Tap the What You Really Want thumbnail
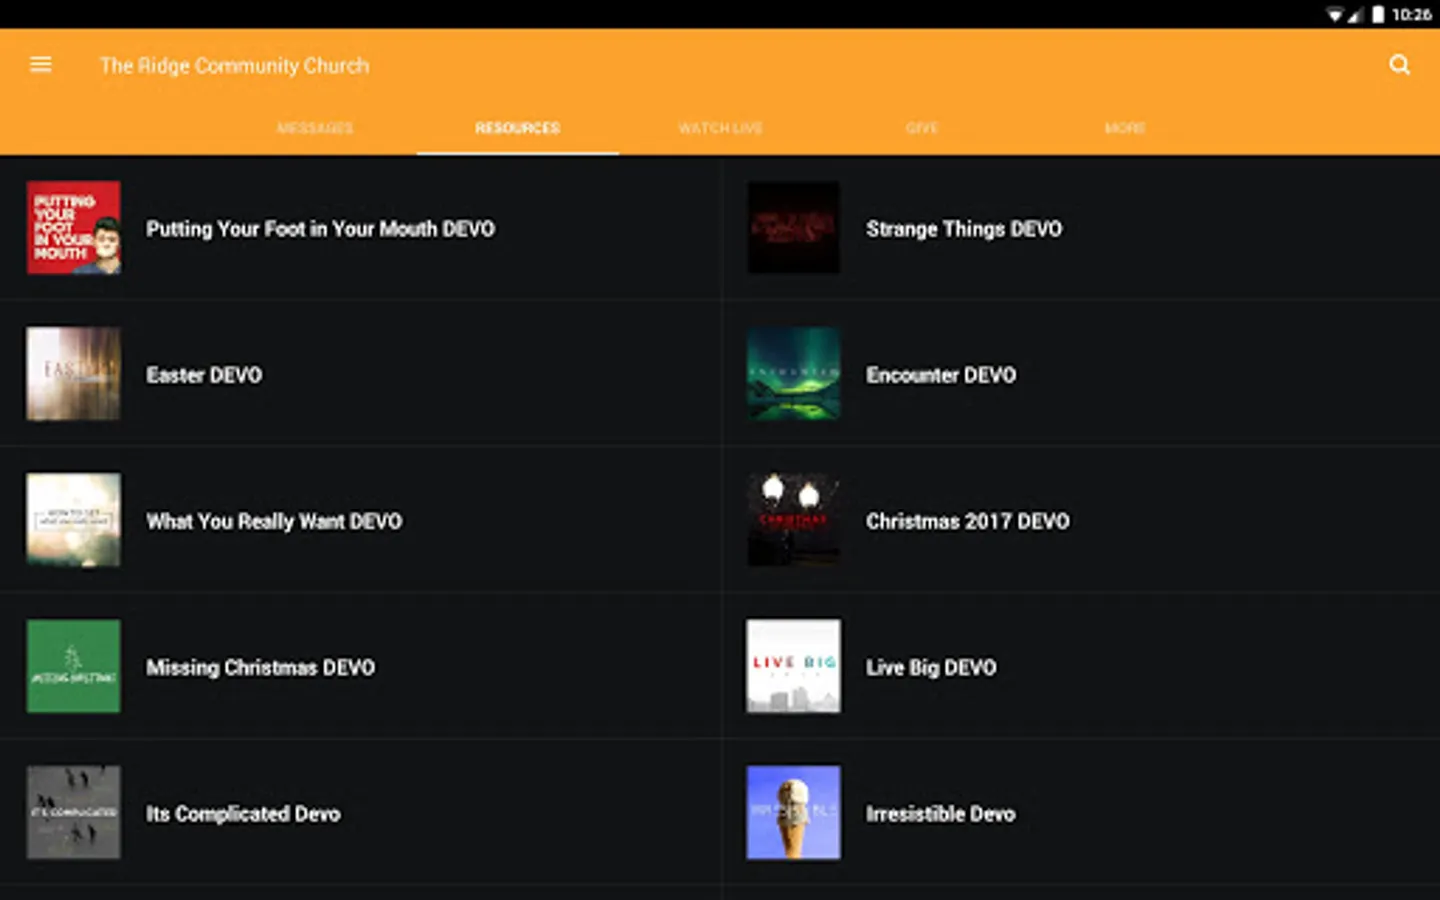This screenshot has height=900, width=1440. [74, 520]
